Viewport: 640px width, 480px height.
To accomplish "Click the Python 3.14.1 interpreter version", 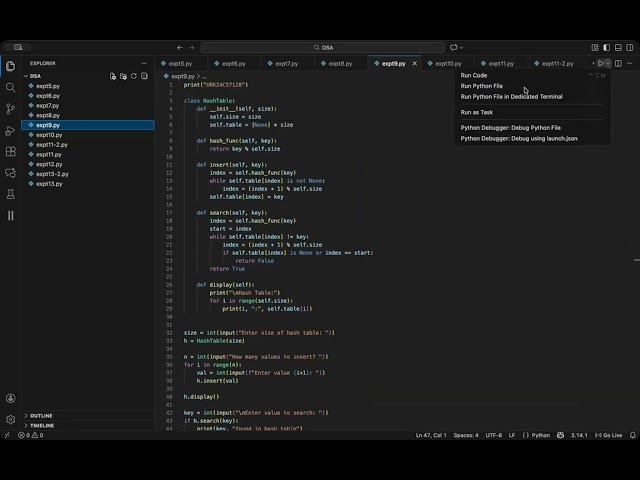I will (x=579, y=435).
